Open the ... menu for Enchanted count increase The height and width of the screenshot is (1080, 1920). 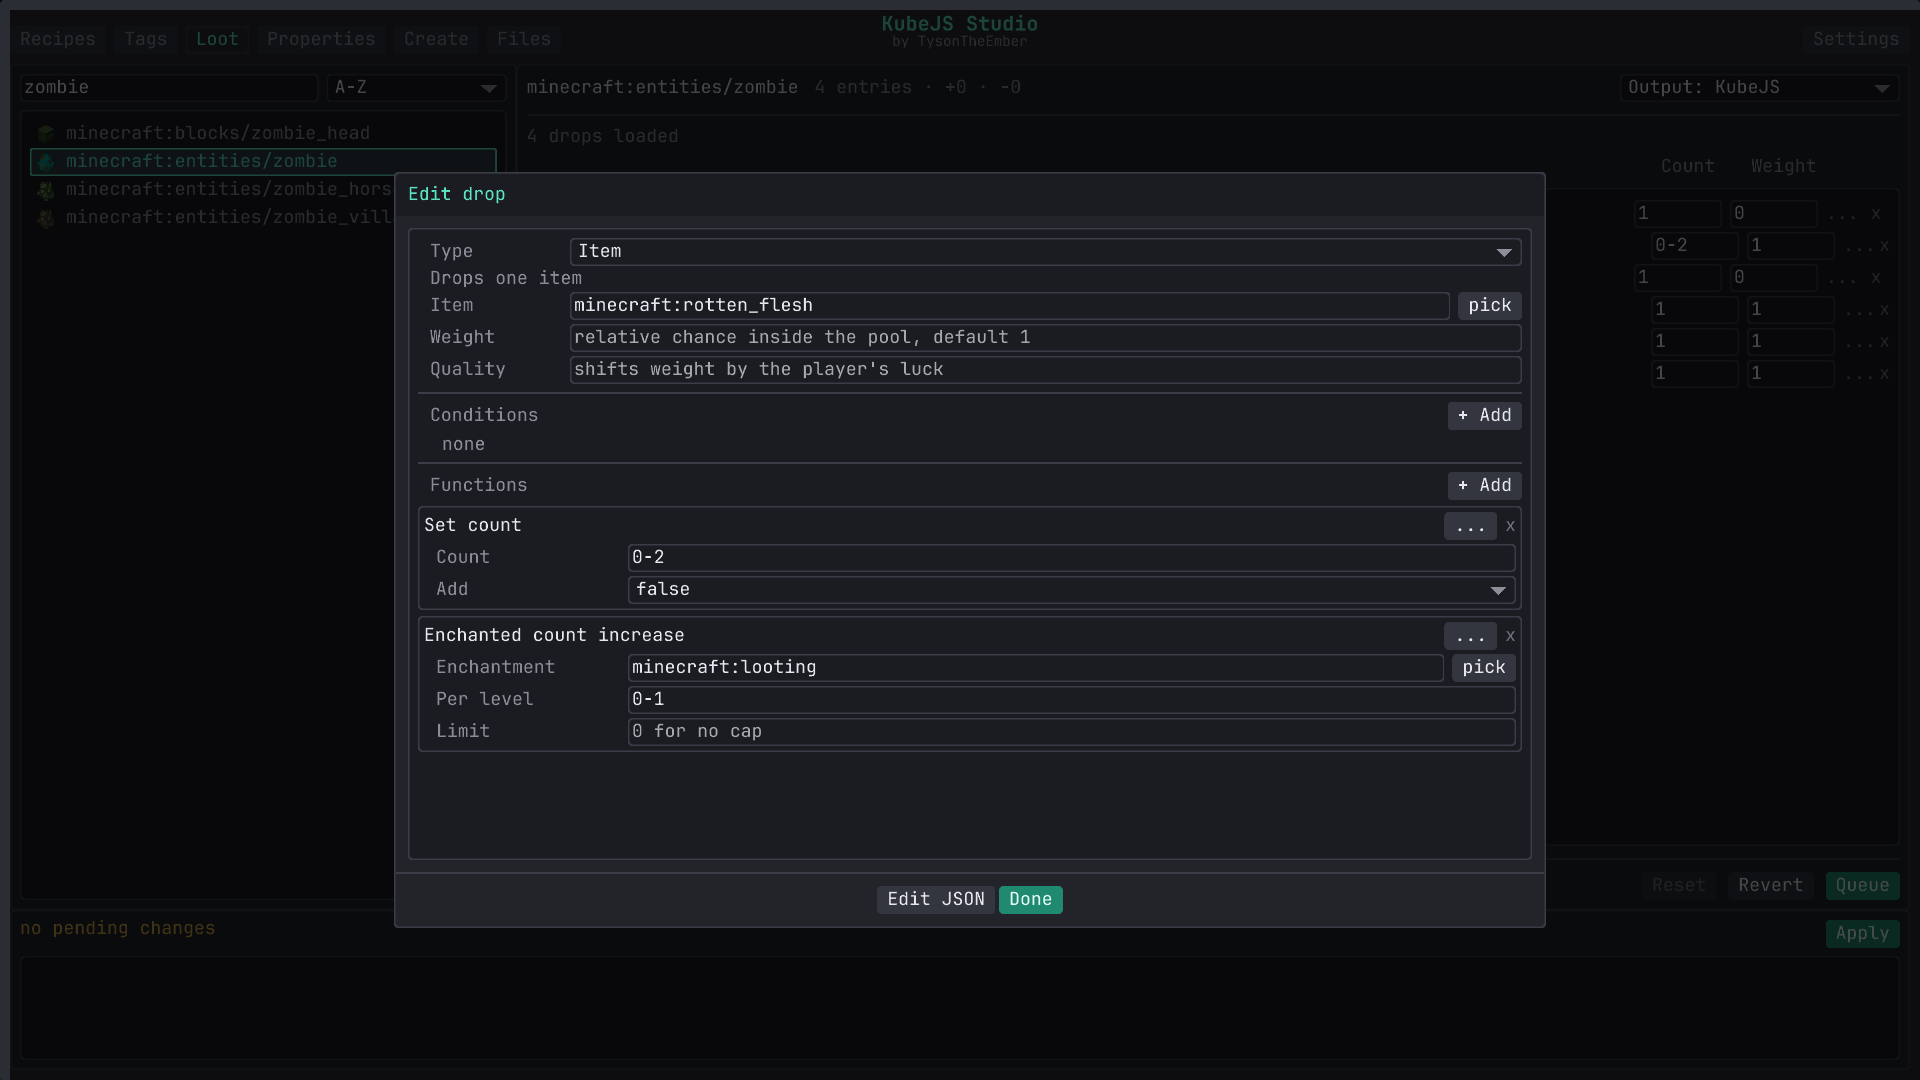click(1470, 636)
